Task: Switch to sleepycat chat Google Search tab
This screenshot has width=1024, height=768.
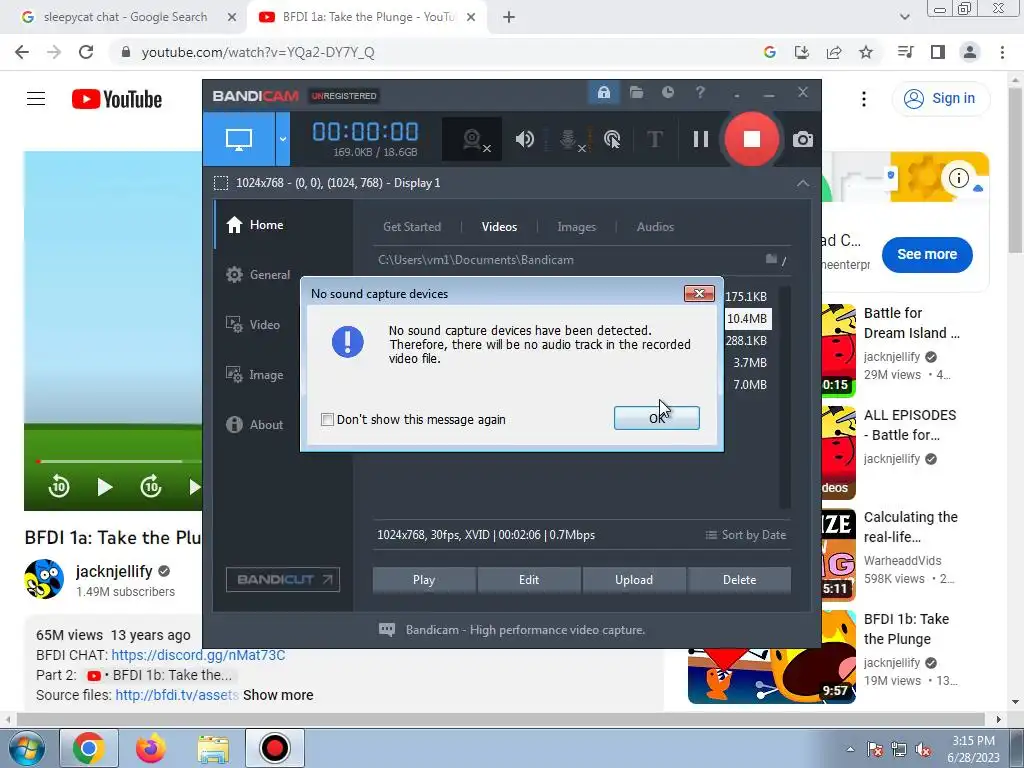Action: pos(124,17)
